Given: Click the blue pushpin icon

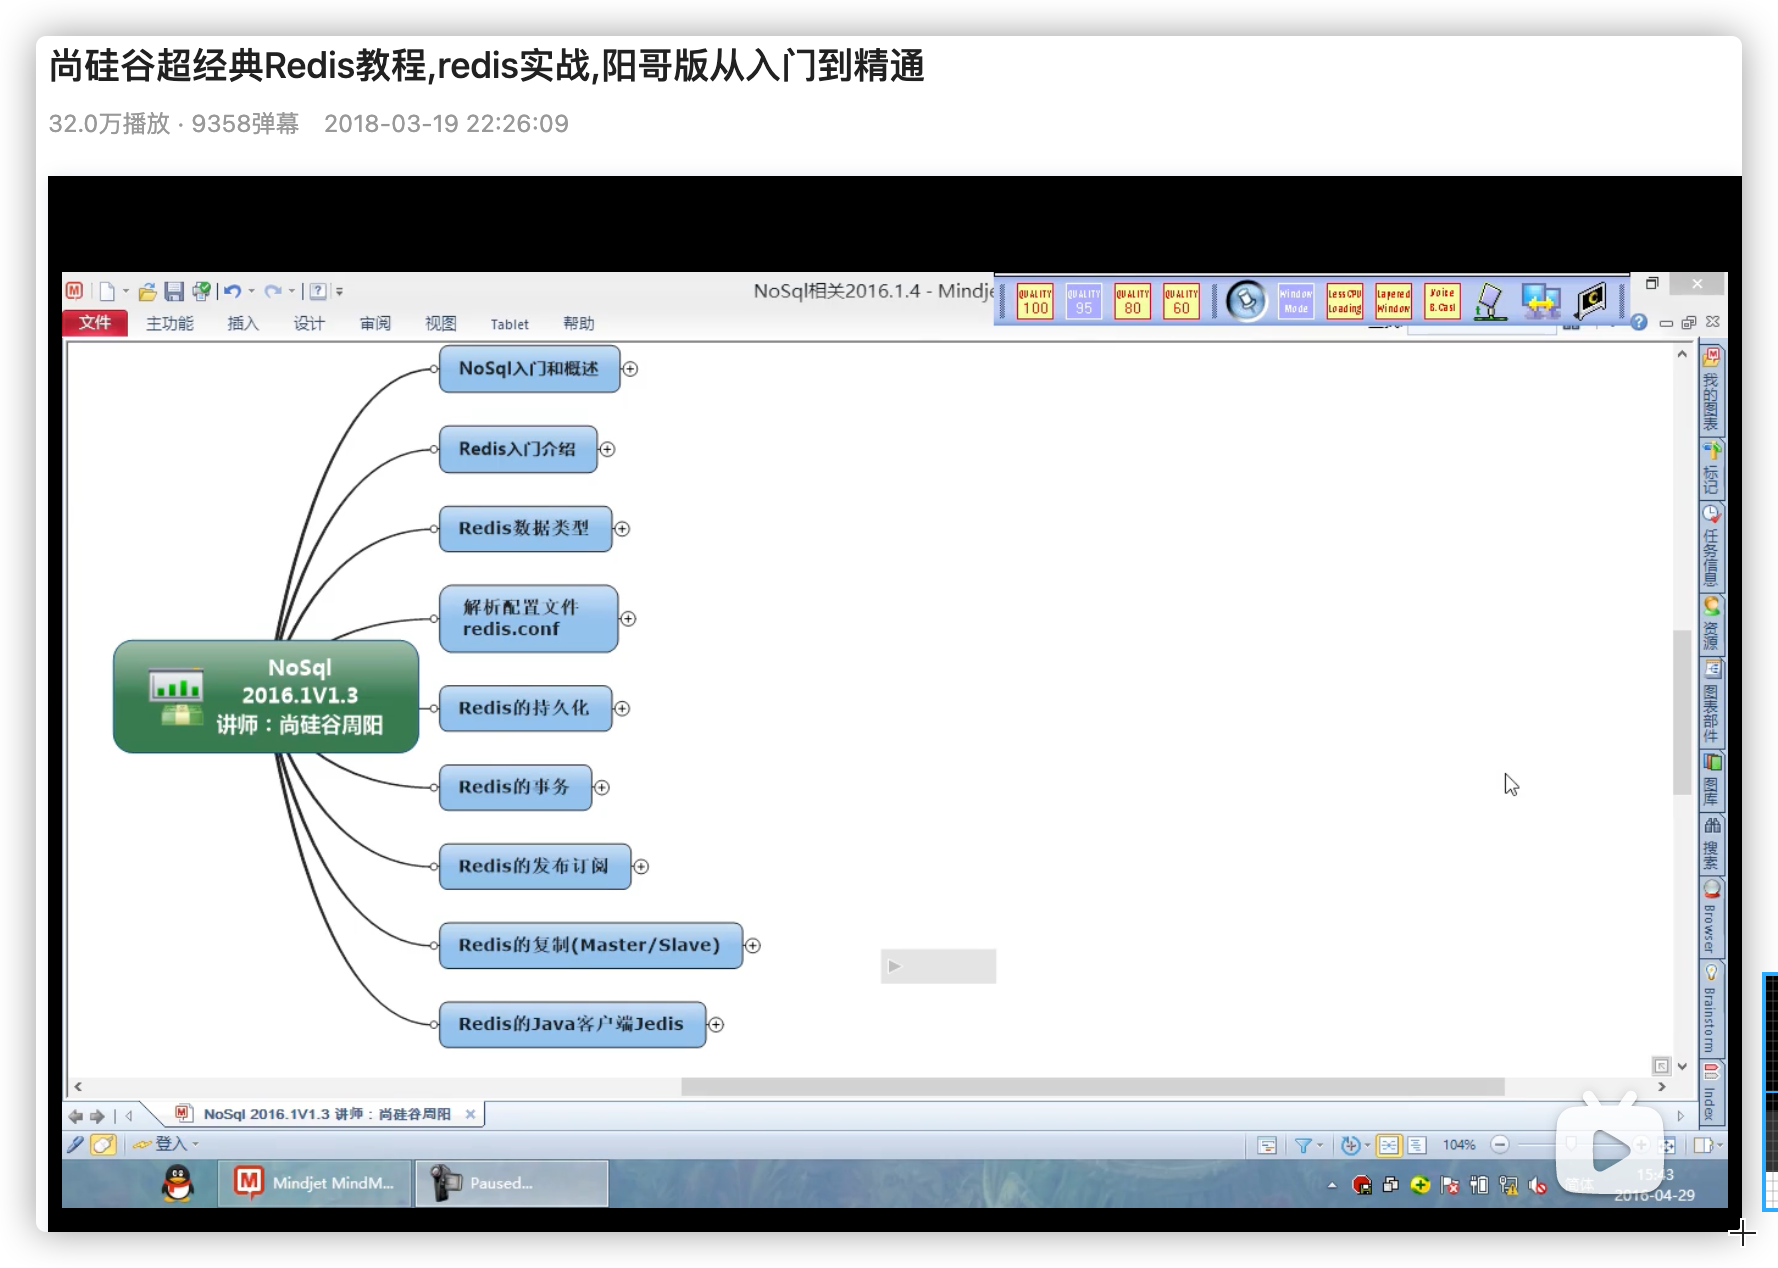Looking at the screenshot, I should click(1246, 301).
